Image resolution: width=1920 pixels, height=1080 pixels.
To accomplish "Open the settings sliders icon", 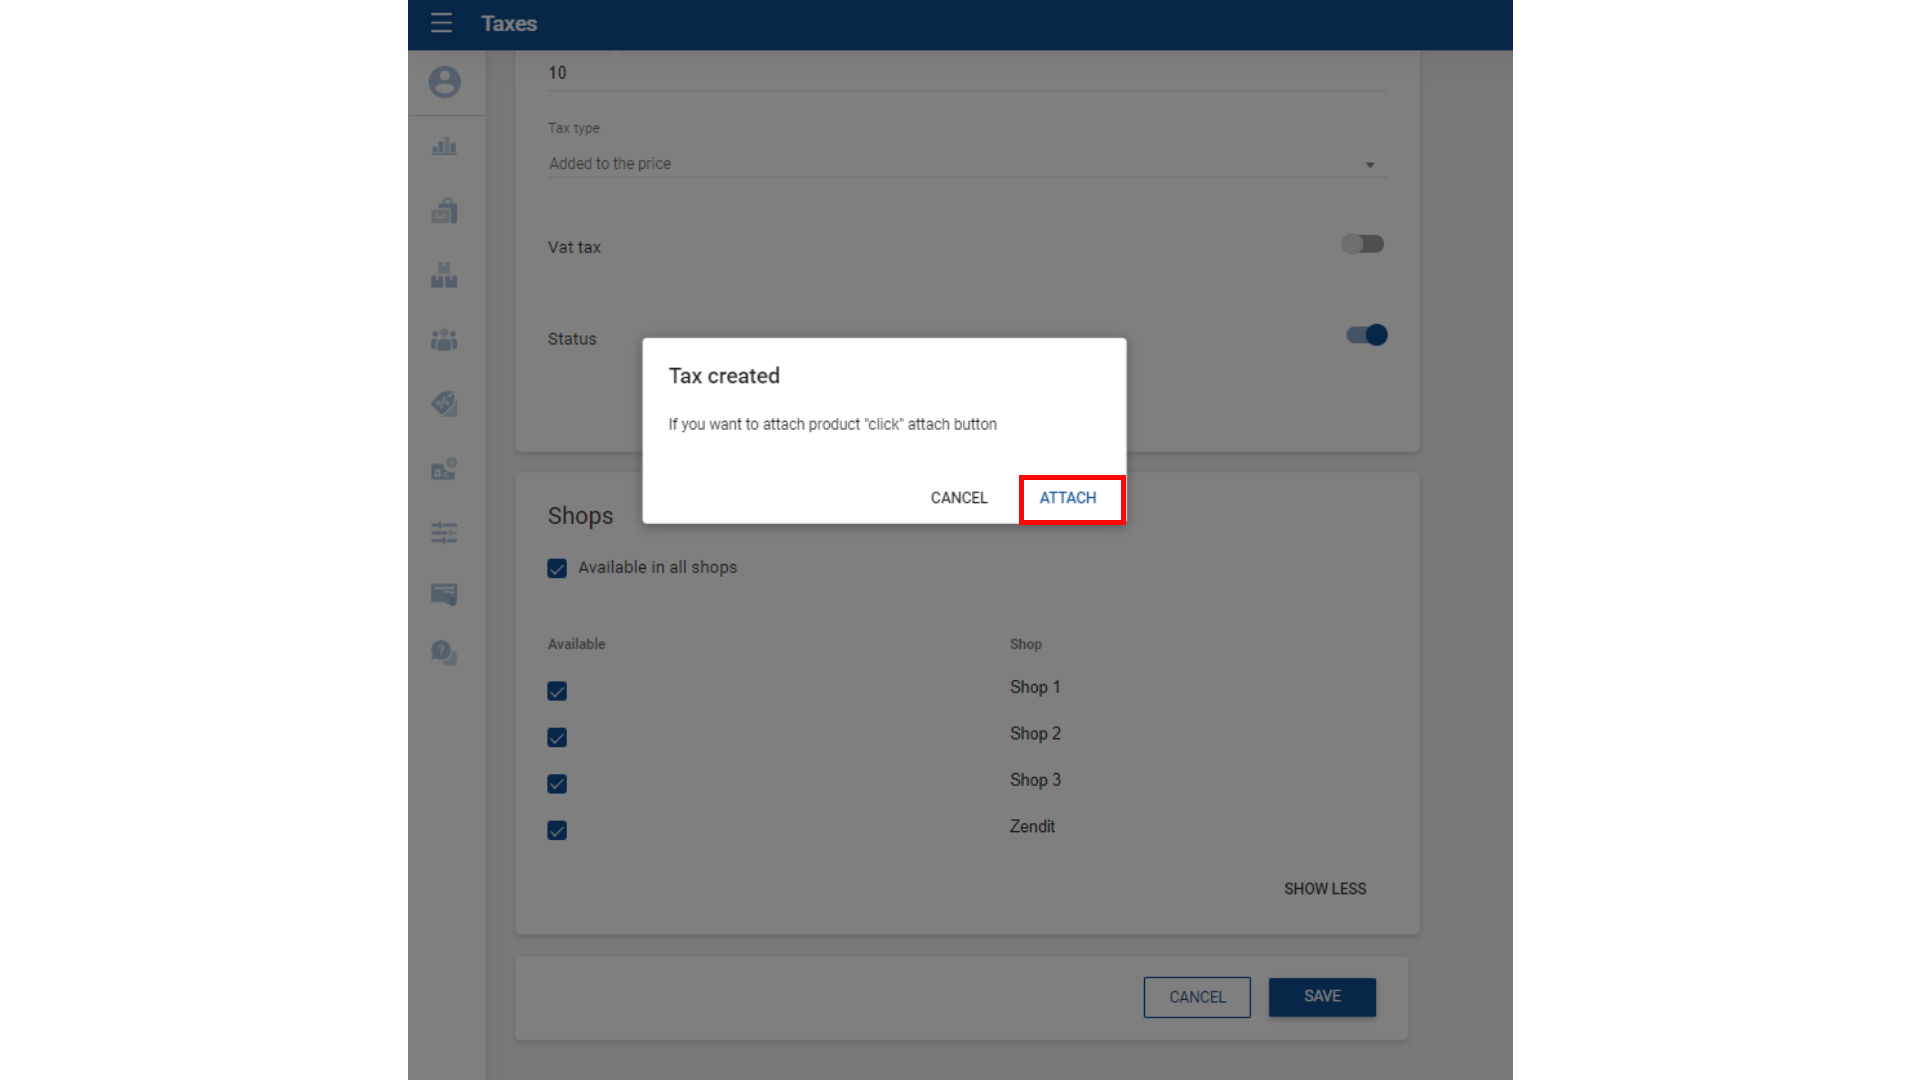I will [444, 533].
